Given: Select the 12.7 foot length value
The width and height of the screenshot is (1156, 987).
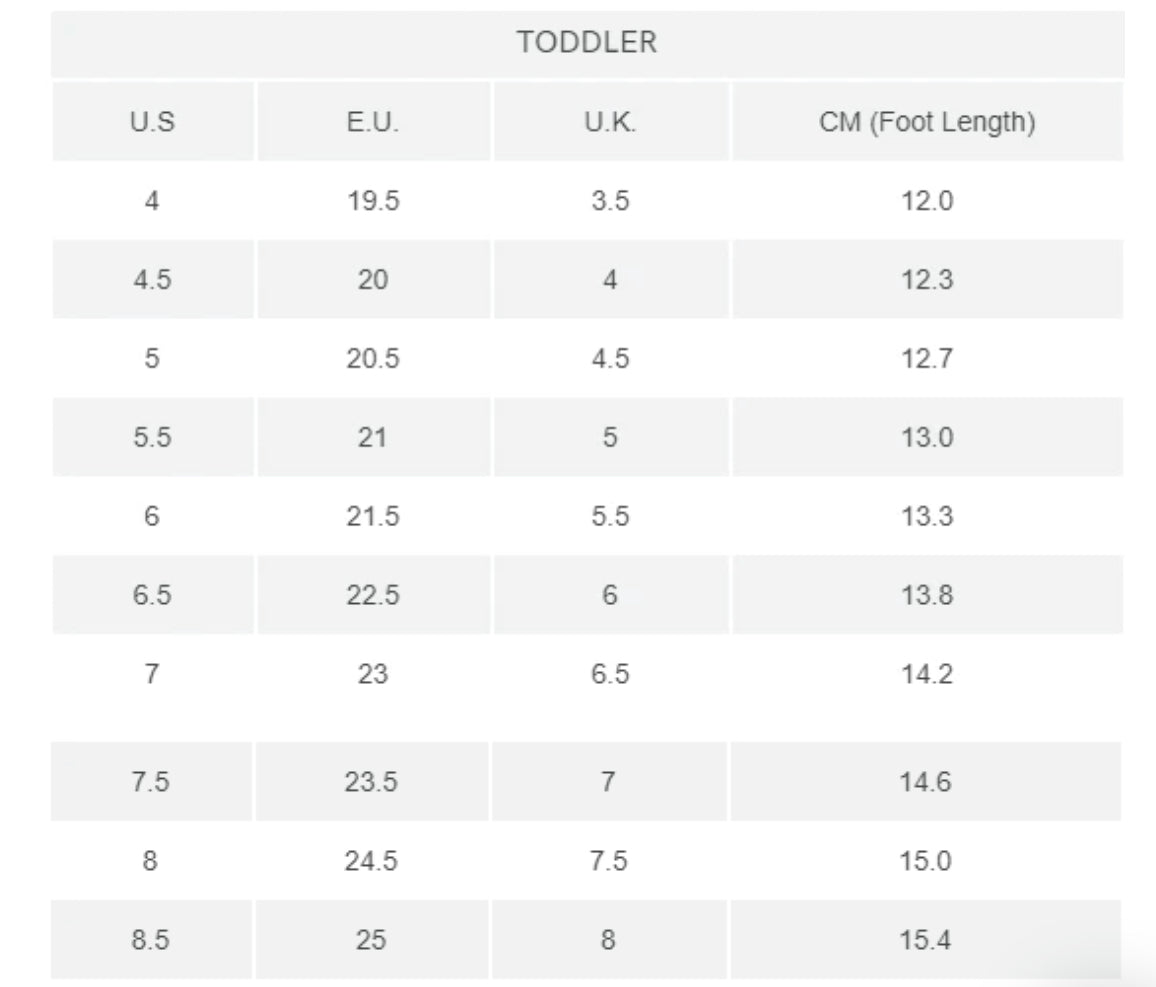Looking at the screenshot, I should (926, 358).
